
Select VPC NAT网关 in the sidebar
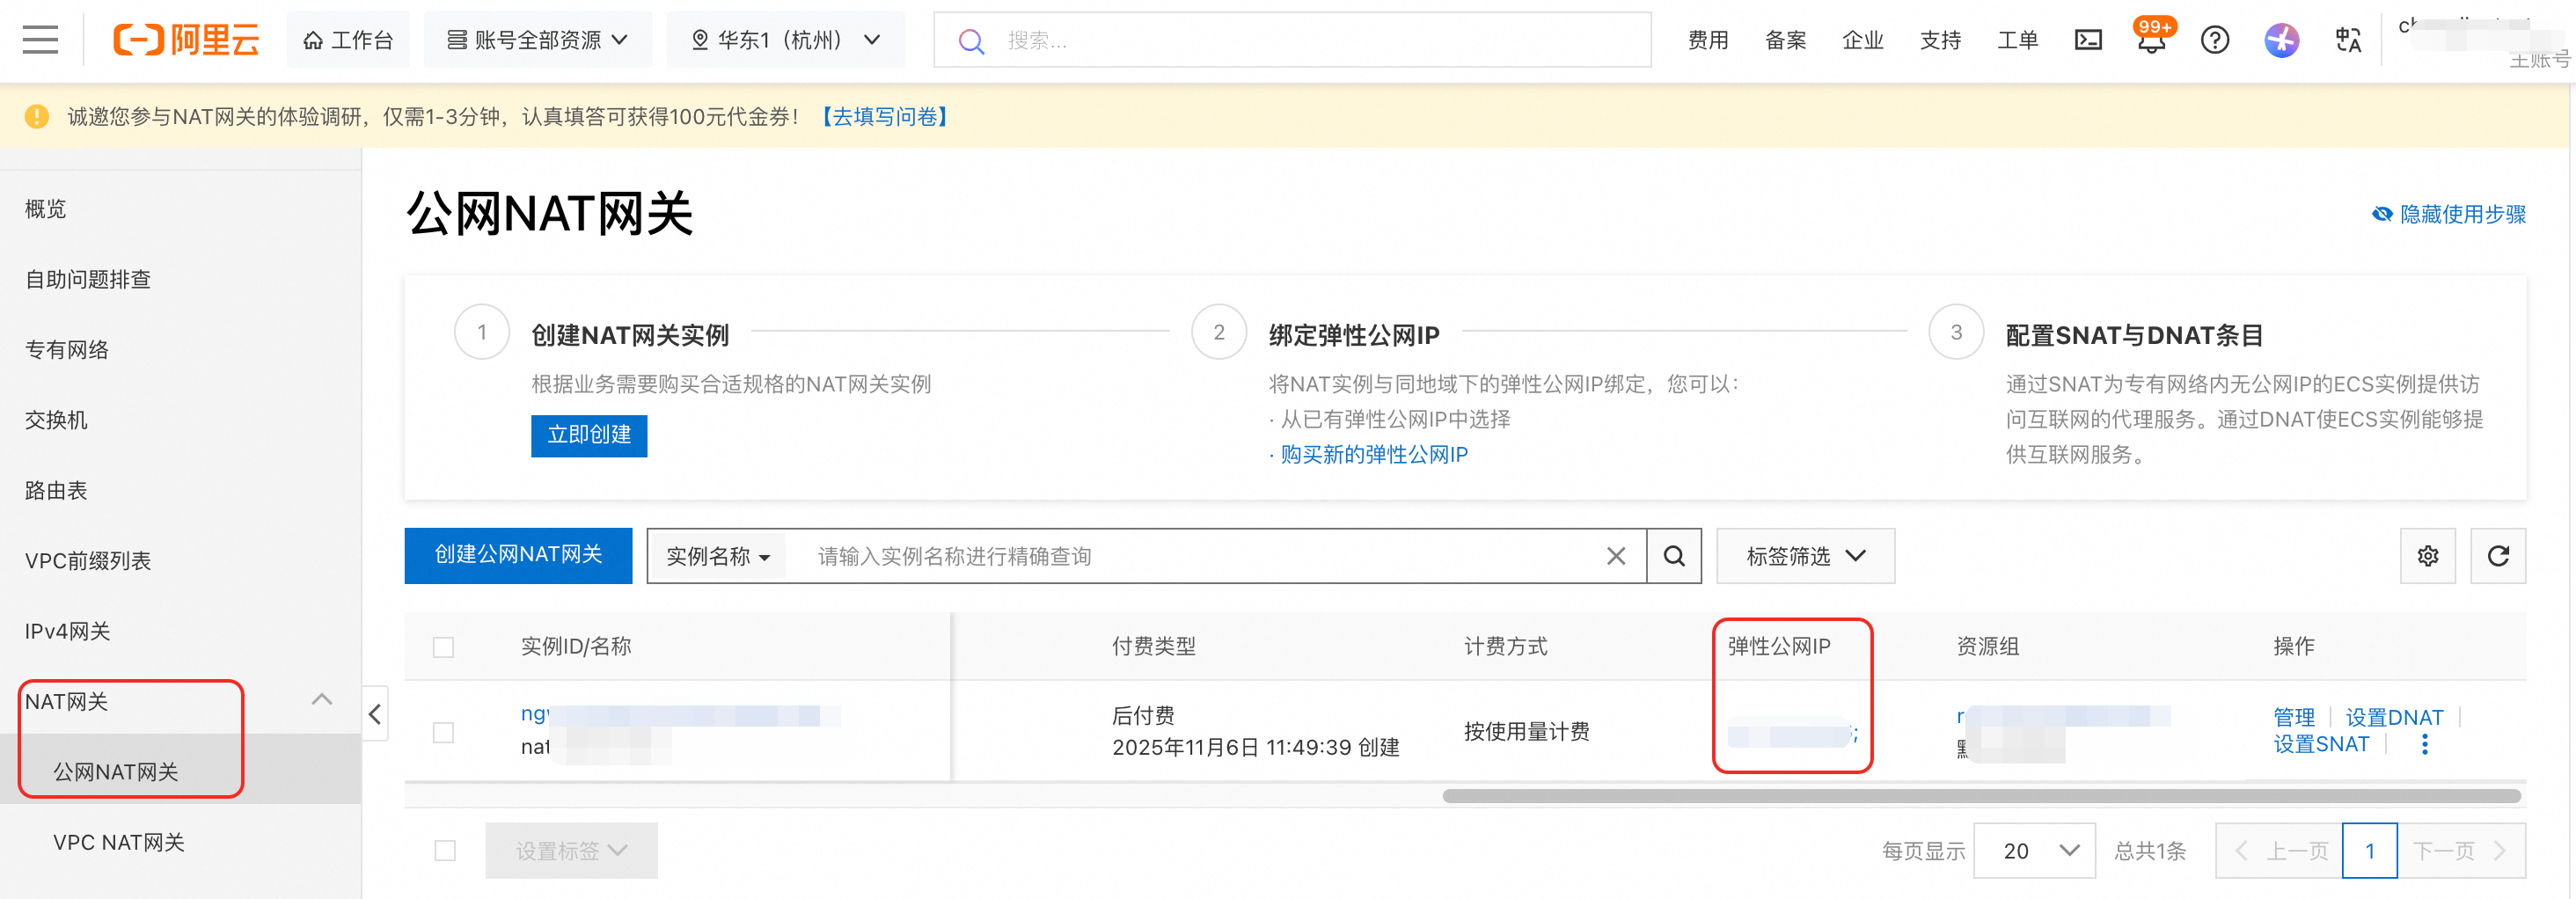point(118,842)
